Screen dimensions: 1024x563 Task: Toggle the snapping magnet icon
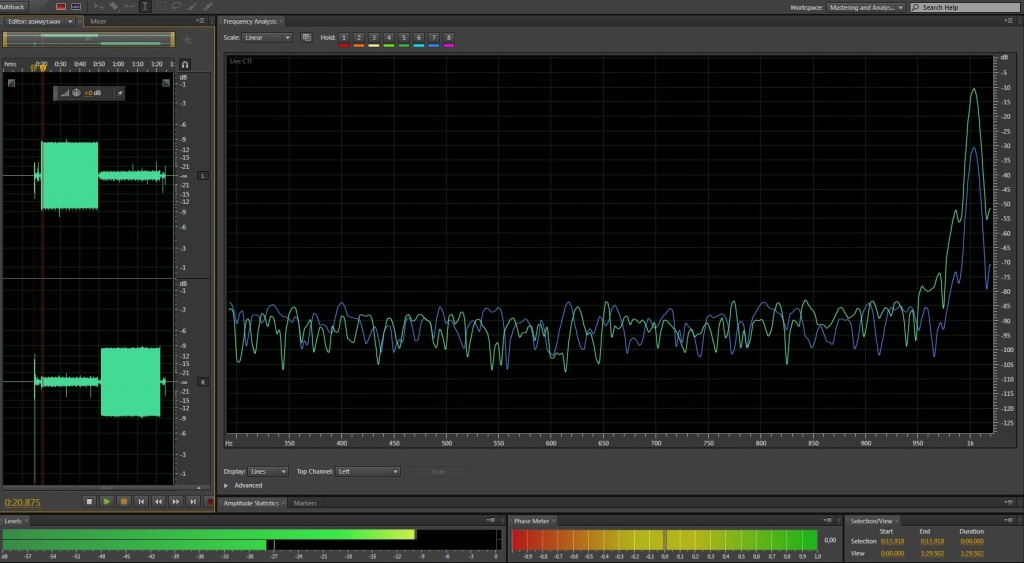coord(185,64)
